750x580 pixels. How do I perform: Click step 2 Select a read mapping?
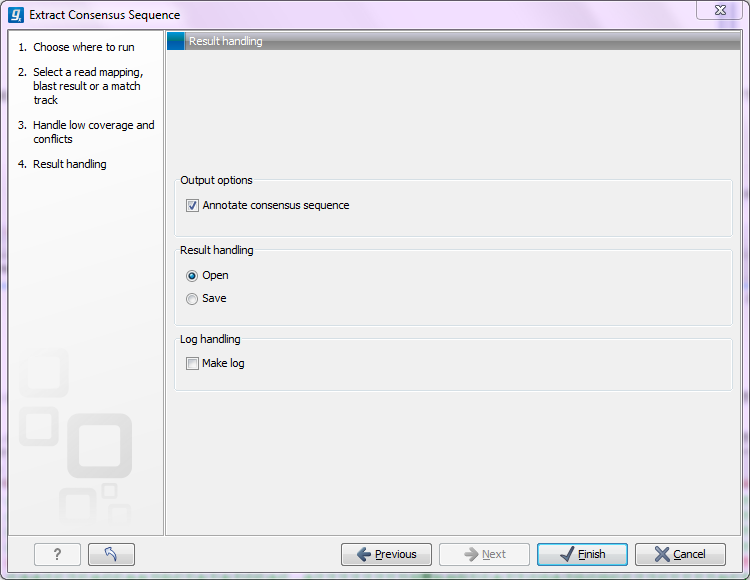88,86
